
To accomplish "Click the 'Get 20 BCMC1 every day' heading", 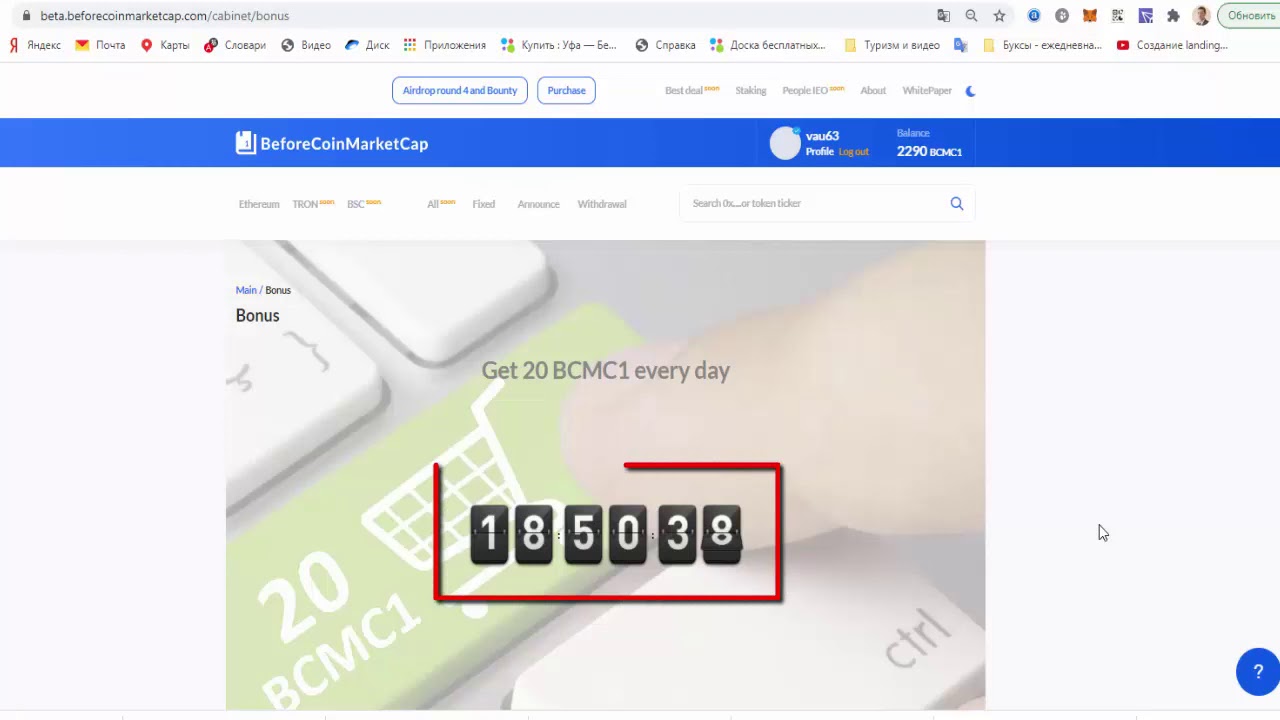I will point(606,370).
